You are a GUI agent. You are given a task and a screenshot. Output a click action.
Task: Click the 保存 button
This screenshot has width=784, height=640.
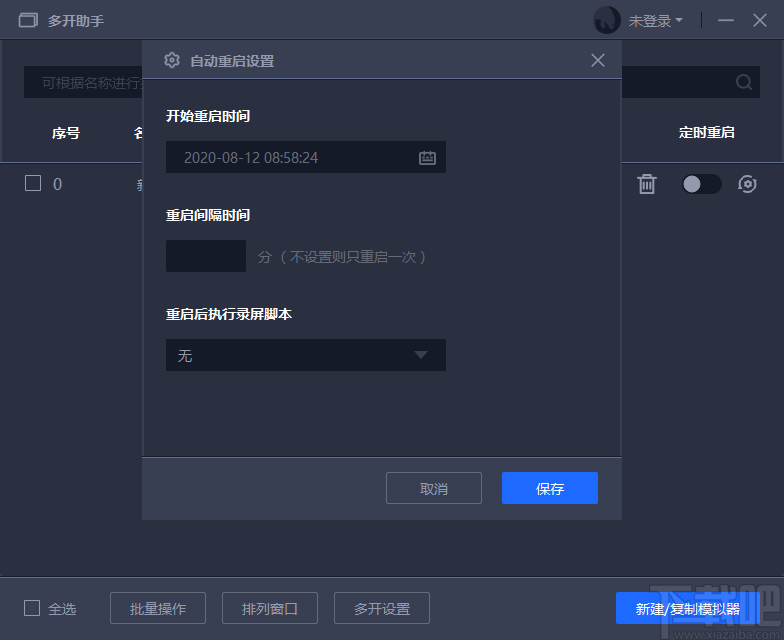[x=550, y=488]
